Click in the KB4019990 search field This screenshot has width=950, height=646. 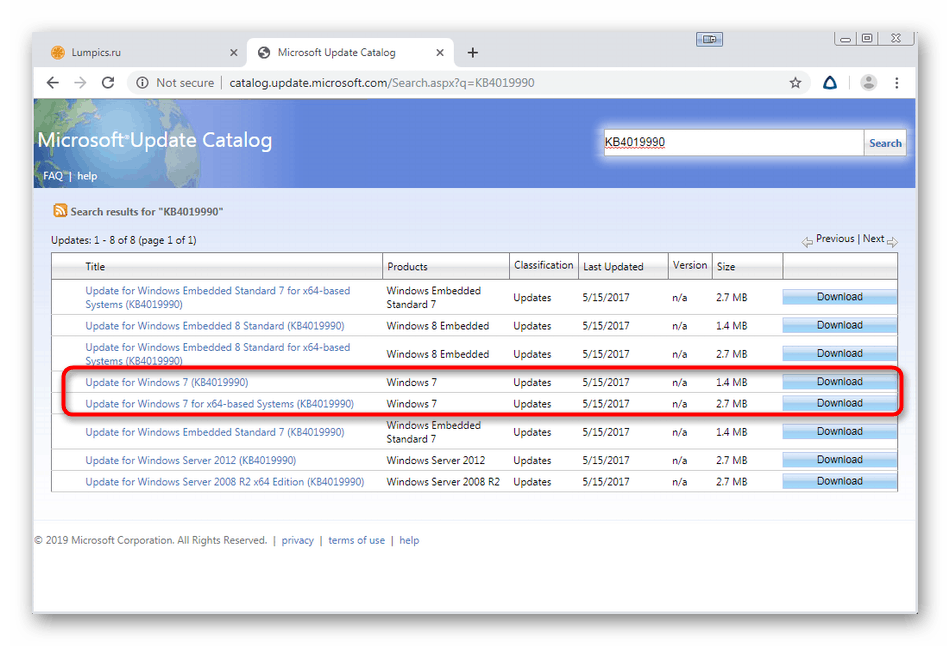(x=733, y=143)
